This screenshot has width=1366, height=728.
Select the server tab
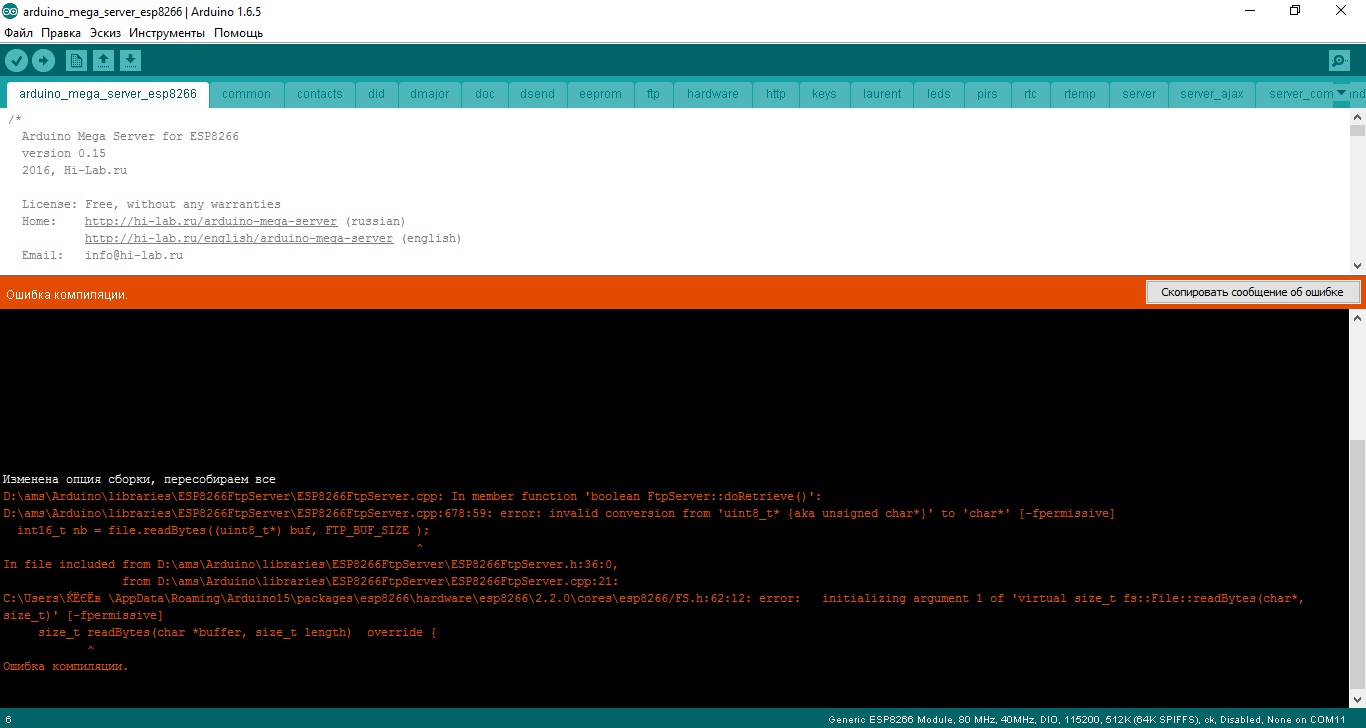(x=1139, y=94)
